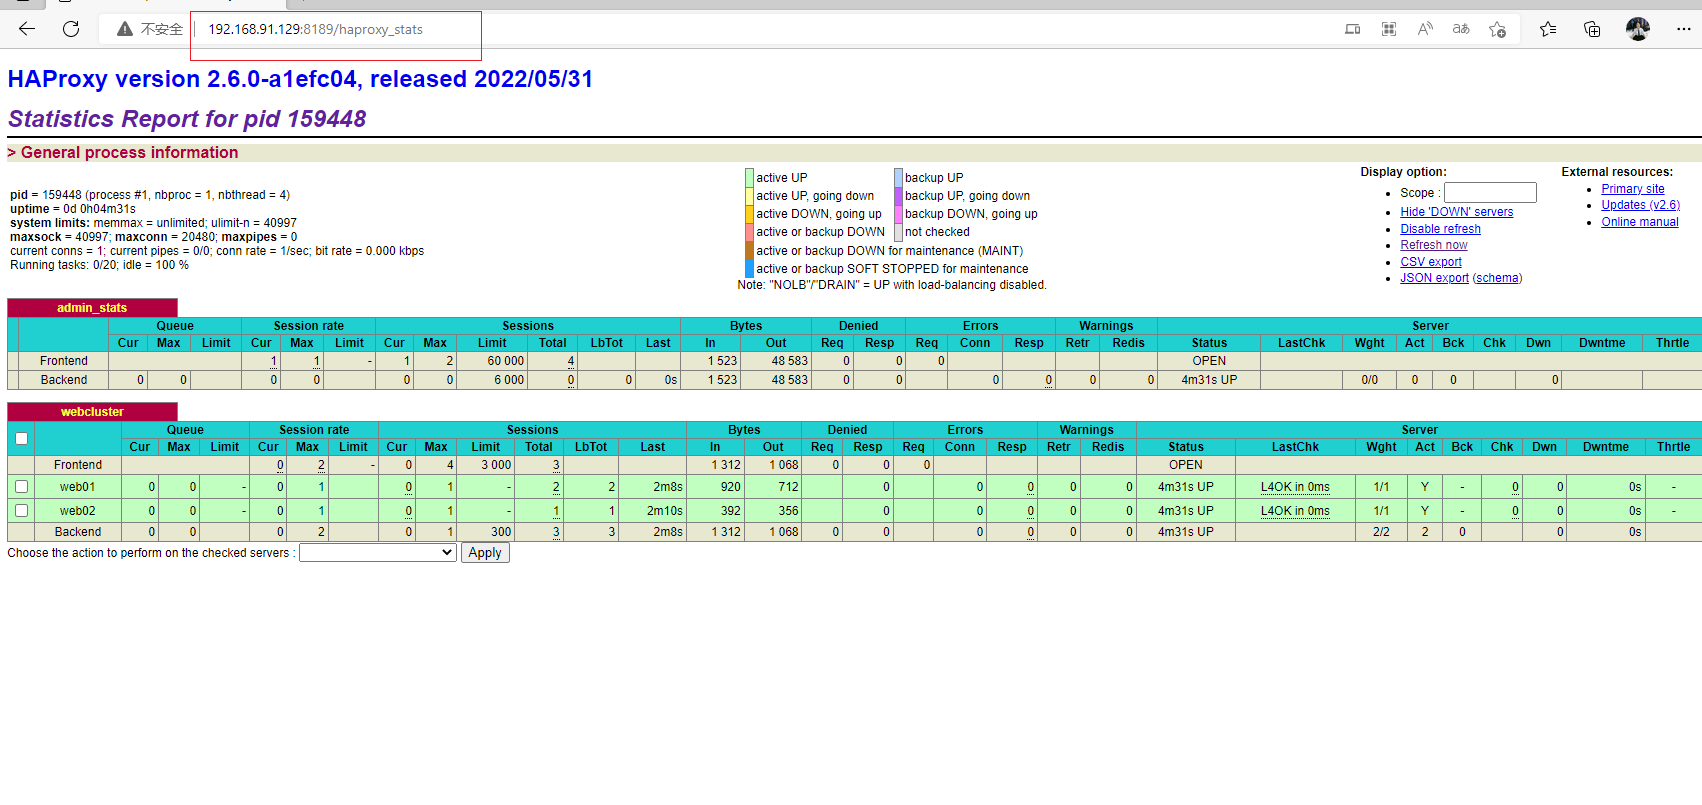
Task: Click the Statistics Report pid 159448 heading
Action: point(187,119)
